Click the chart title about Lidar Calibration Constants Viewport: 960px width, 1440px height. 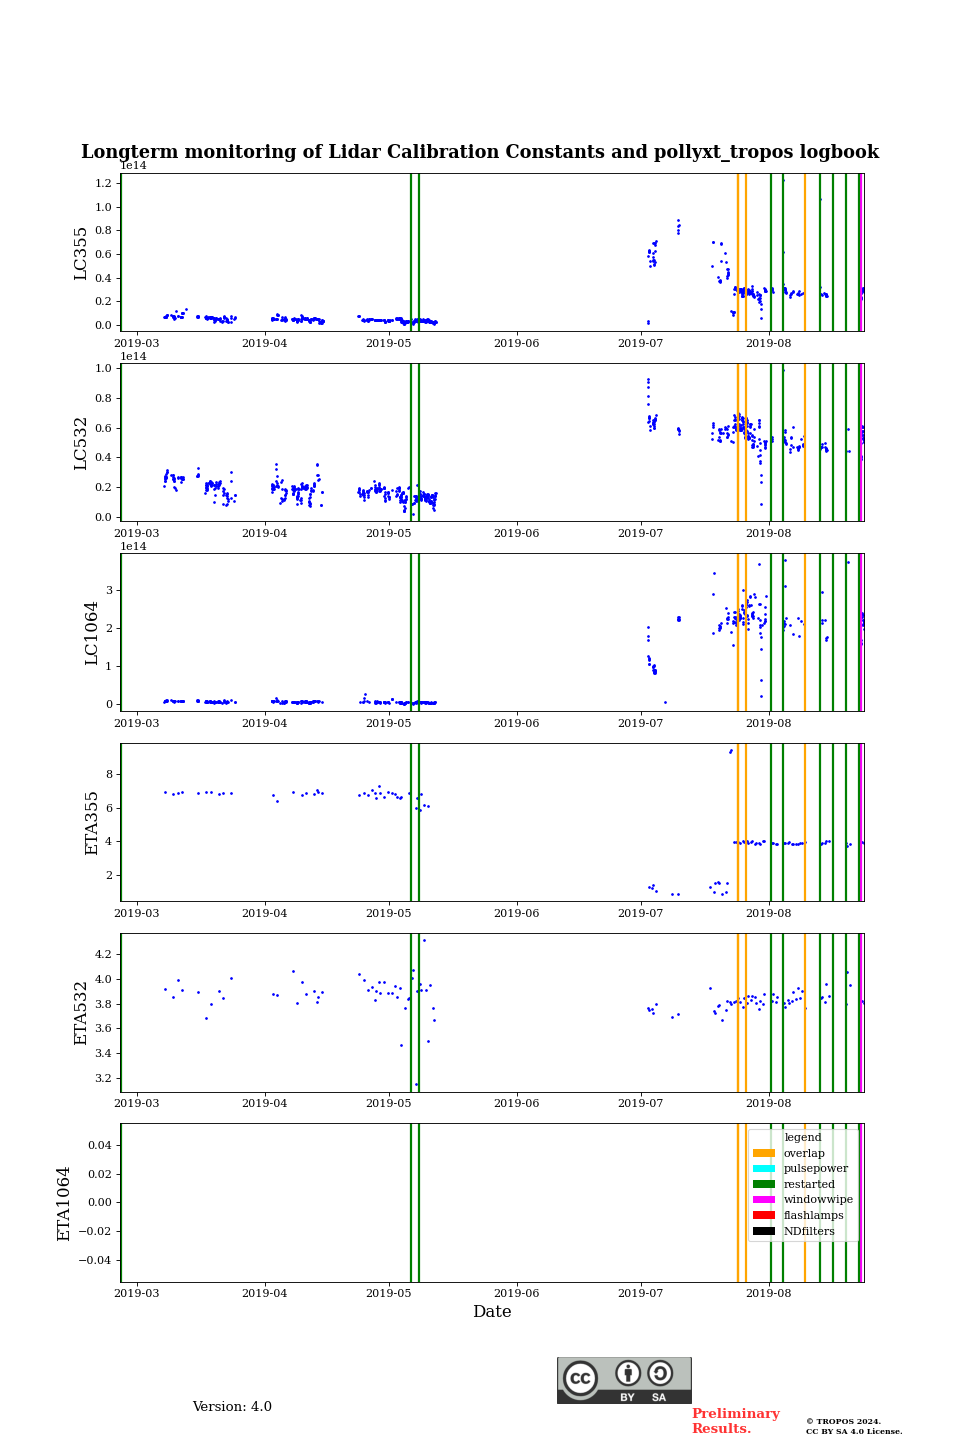(480, 152)
